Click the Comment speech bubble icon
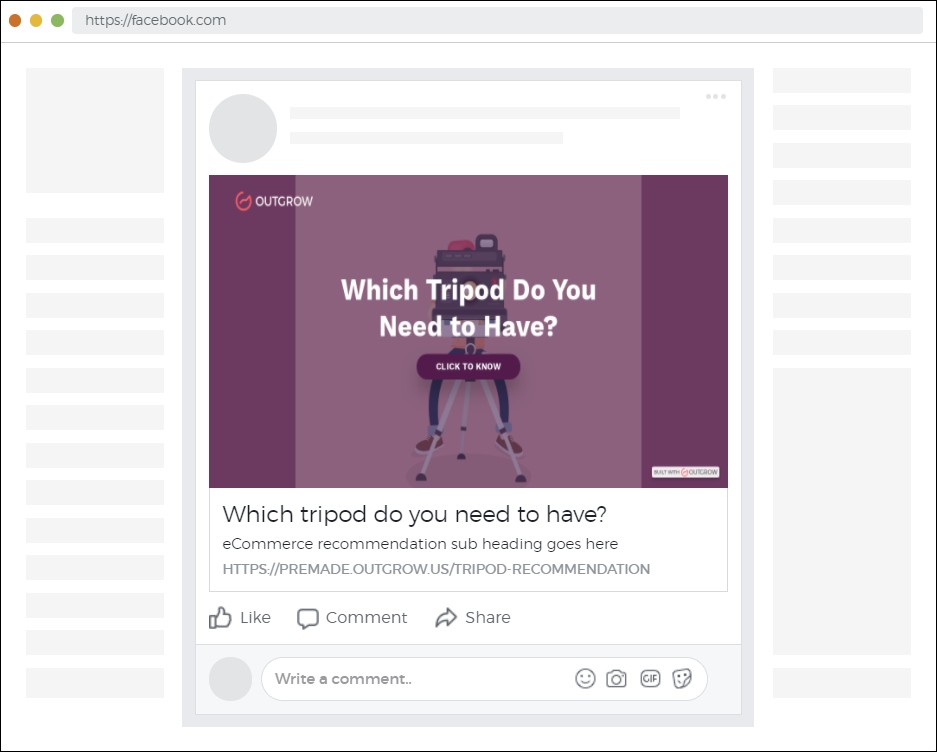 click(x=308, y=618)
